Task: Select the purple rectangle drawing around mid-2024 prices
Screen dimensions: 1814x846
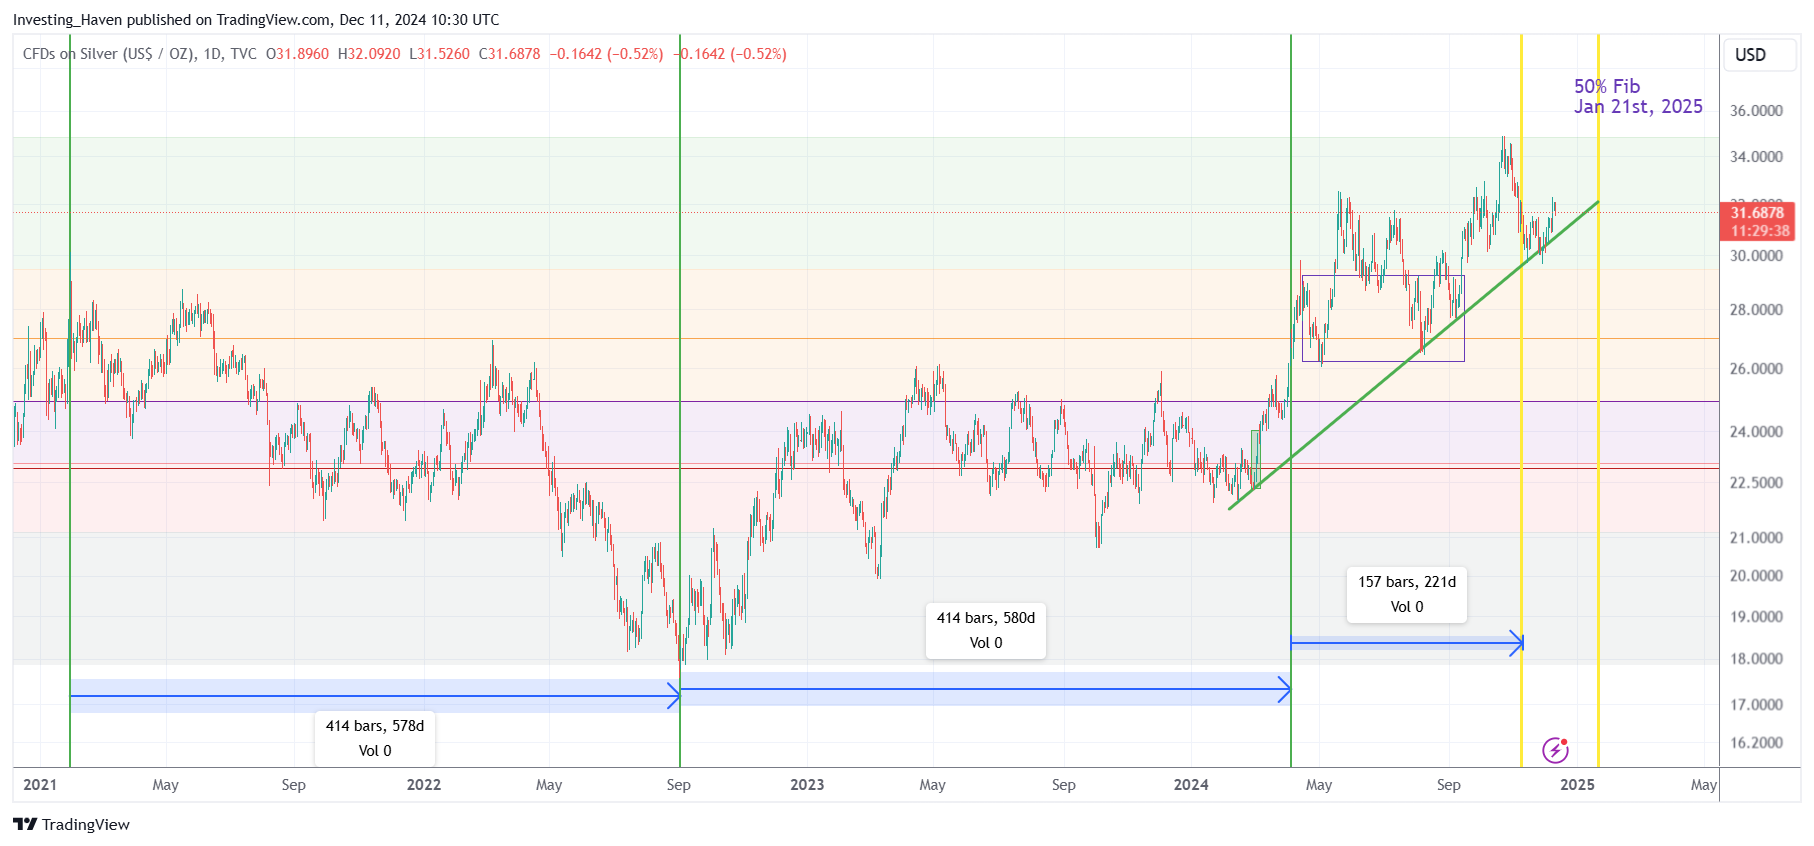Action: [x=1383, y=318]
